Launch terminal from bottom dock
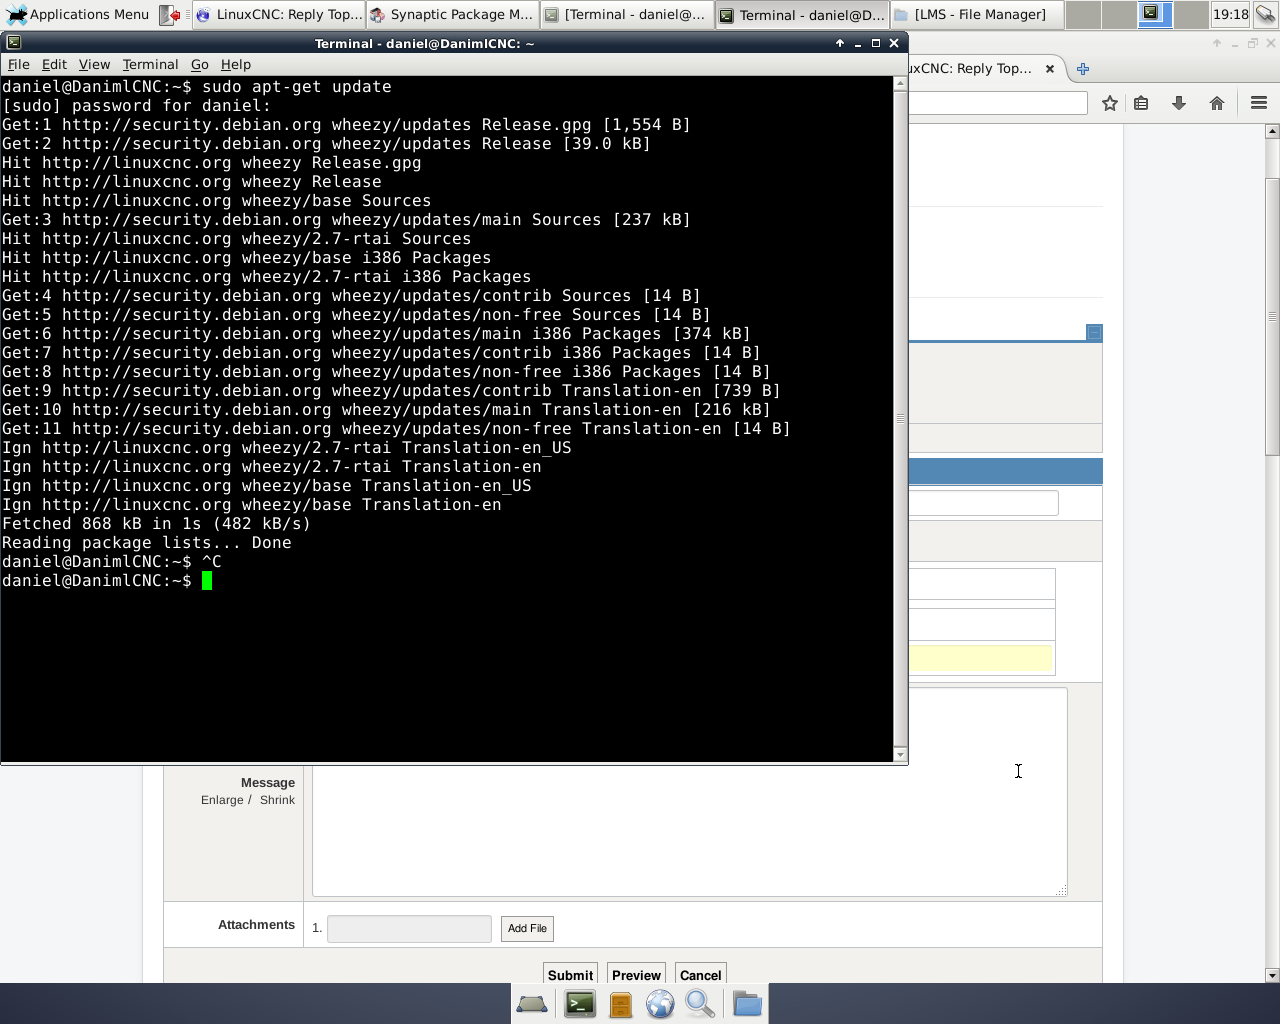The width and height of the screenshot is (1280, 1024). [580, 1004]
